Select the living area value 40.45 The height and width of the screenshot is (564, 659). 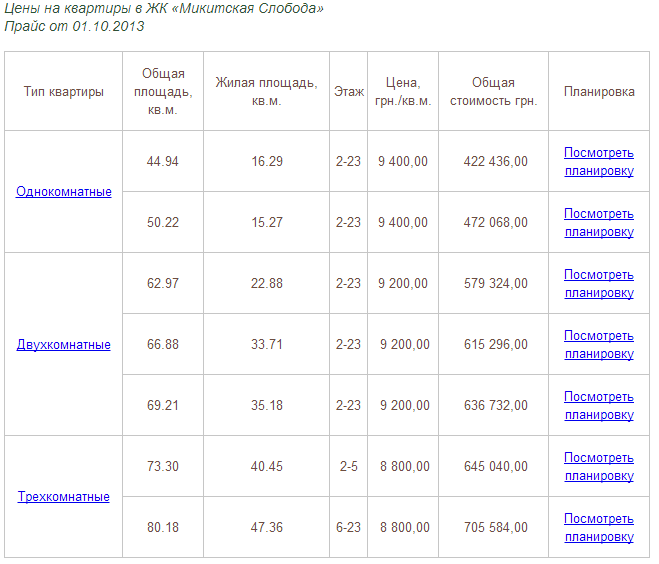[x=267, y=466]
